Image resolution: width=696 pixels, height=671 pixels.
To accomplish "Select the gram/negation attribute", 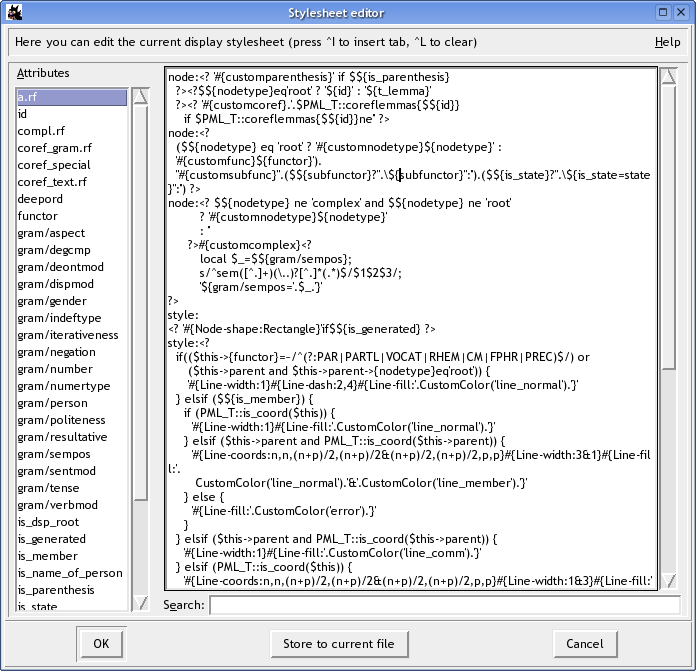I will click(x=72, y=352).
